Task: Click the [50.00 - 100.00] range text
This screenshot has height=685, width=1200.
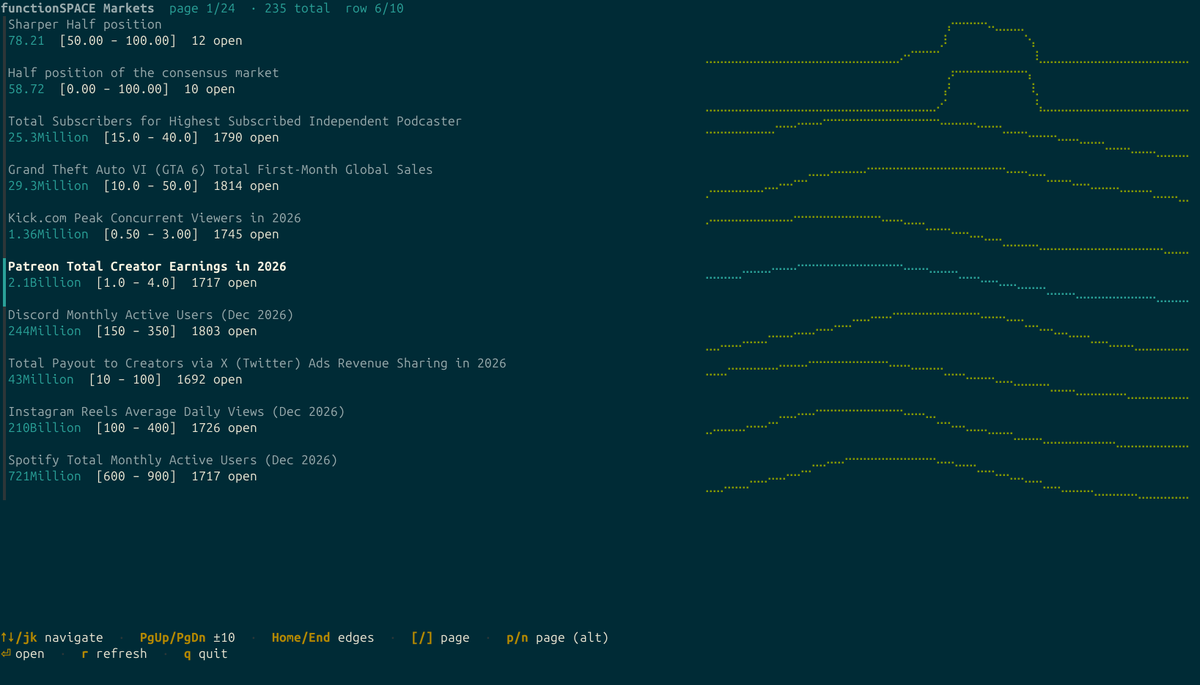Action: 118,41
